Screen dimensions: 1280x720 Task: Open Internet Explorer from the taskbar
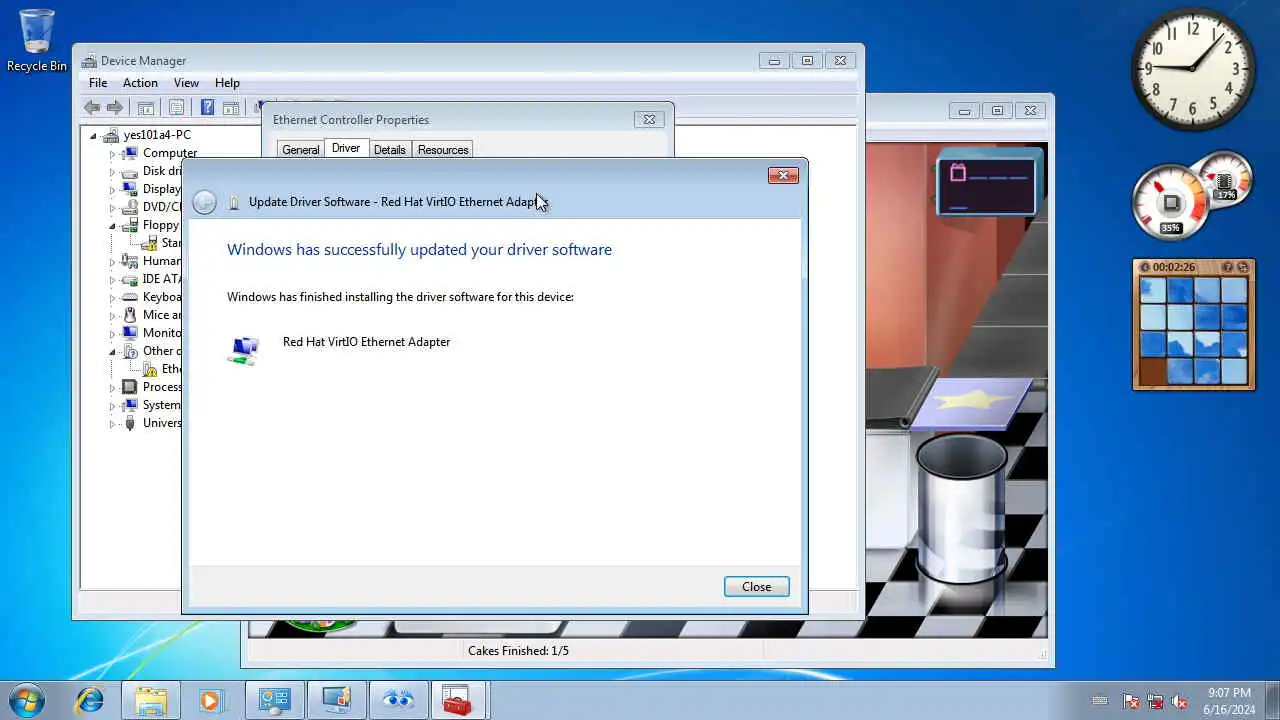coord(90,700)
